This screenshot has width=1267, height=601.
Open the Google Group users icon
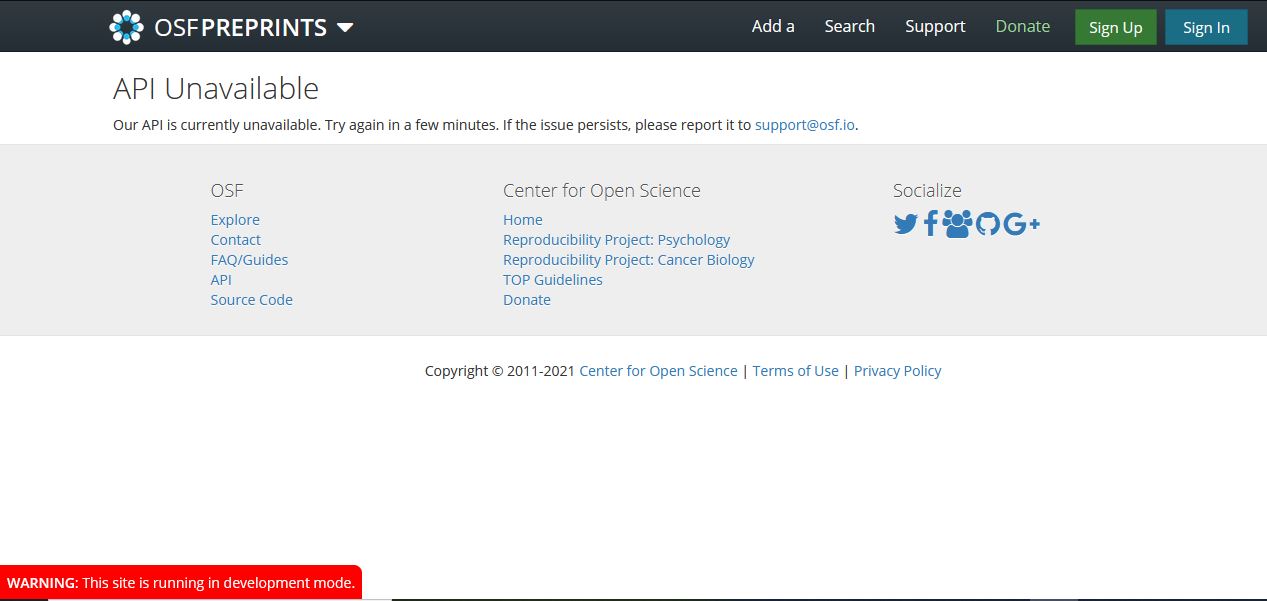point(957,224)
